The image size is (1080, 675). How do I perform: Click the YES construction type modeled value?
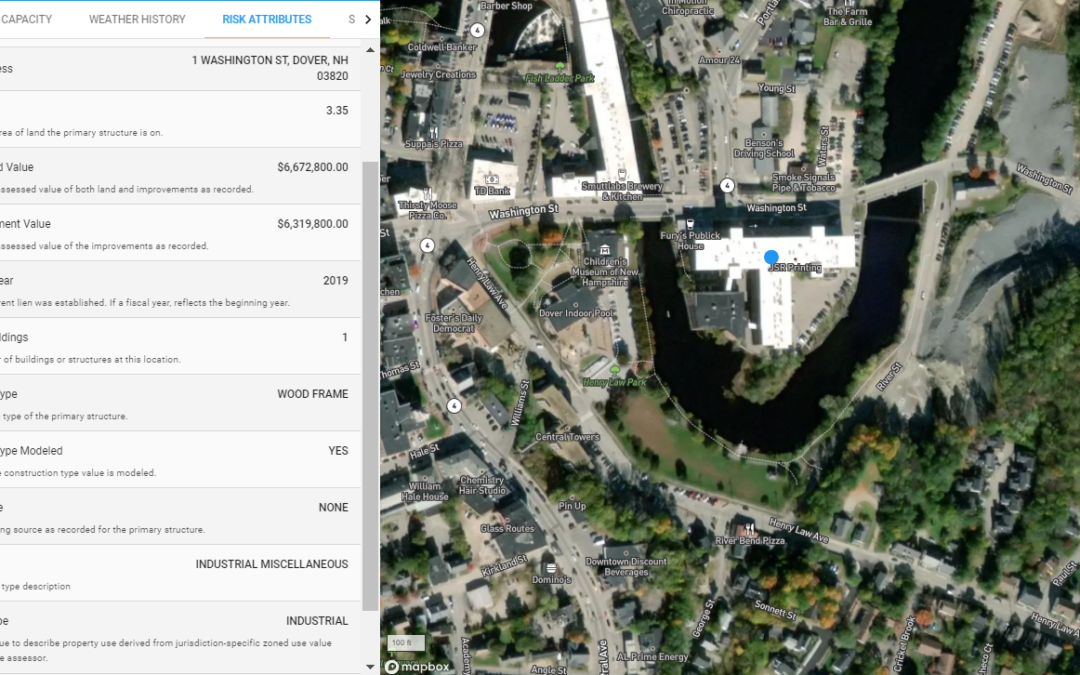pos(338,450)
